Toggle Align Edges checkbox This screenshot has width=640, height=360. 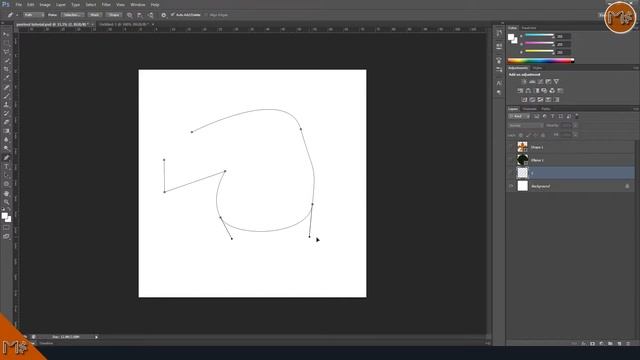pyautogui.click(x=206, y=15)
